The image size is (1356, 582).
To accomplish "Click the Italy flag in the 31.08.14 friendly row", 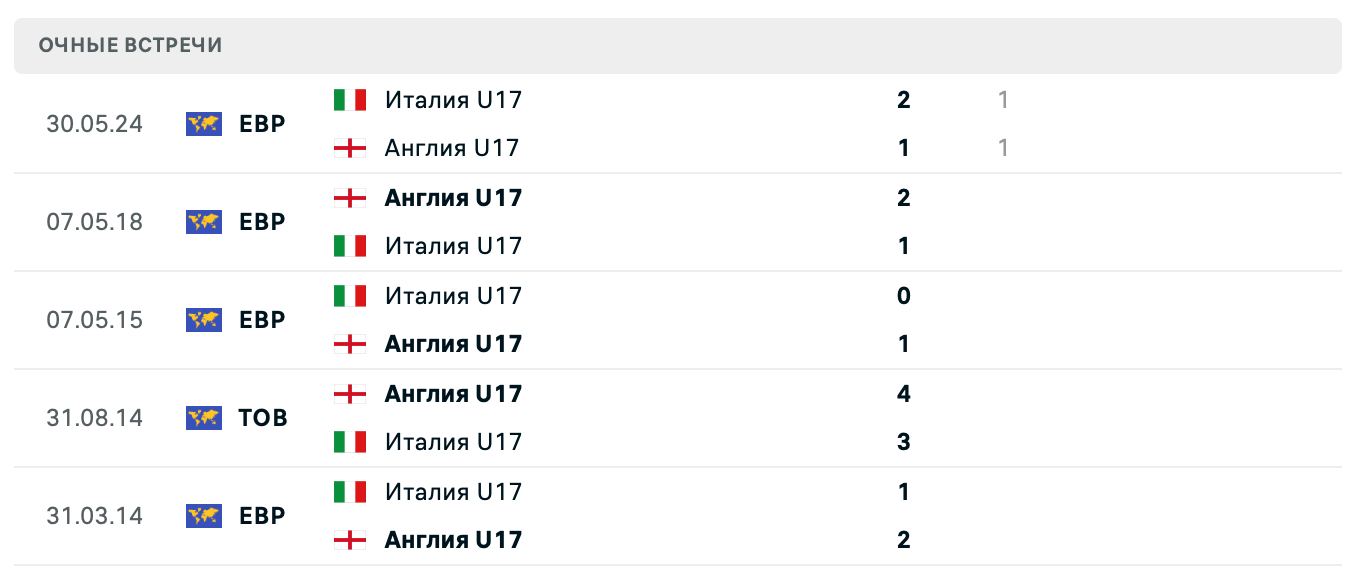I will click(x=351, y=441).
